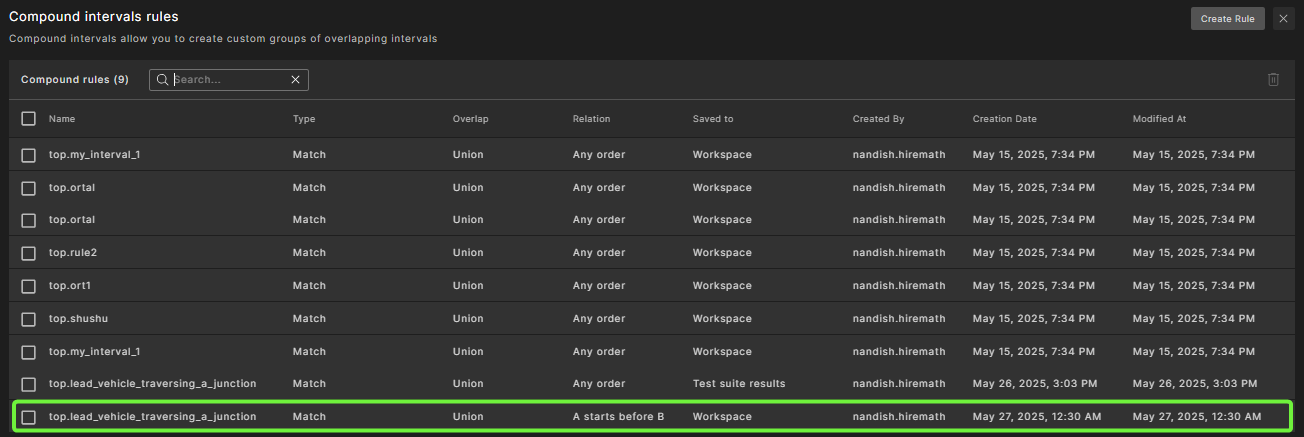Sort by the Name column header
Viewport: 1304px width, 437px height.
62,119
